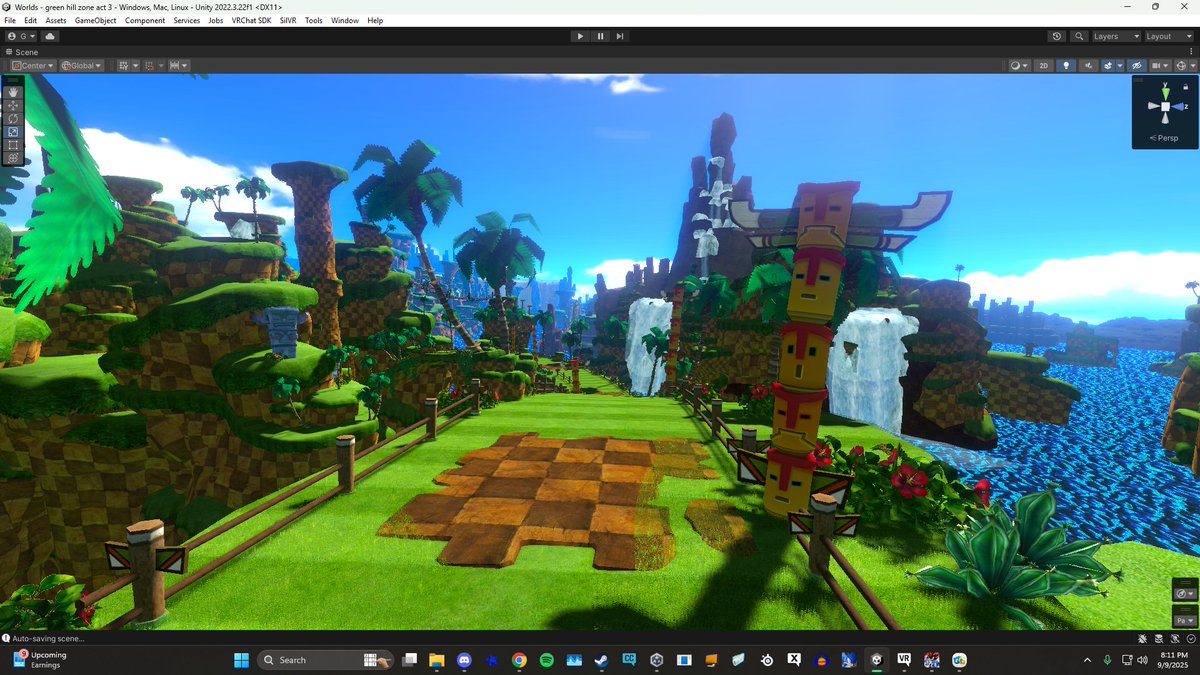
Task: Open the Undo History icon
Action: point(1057,36)
